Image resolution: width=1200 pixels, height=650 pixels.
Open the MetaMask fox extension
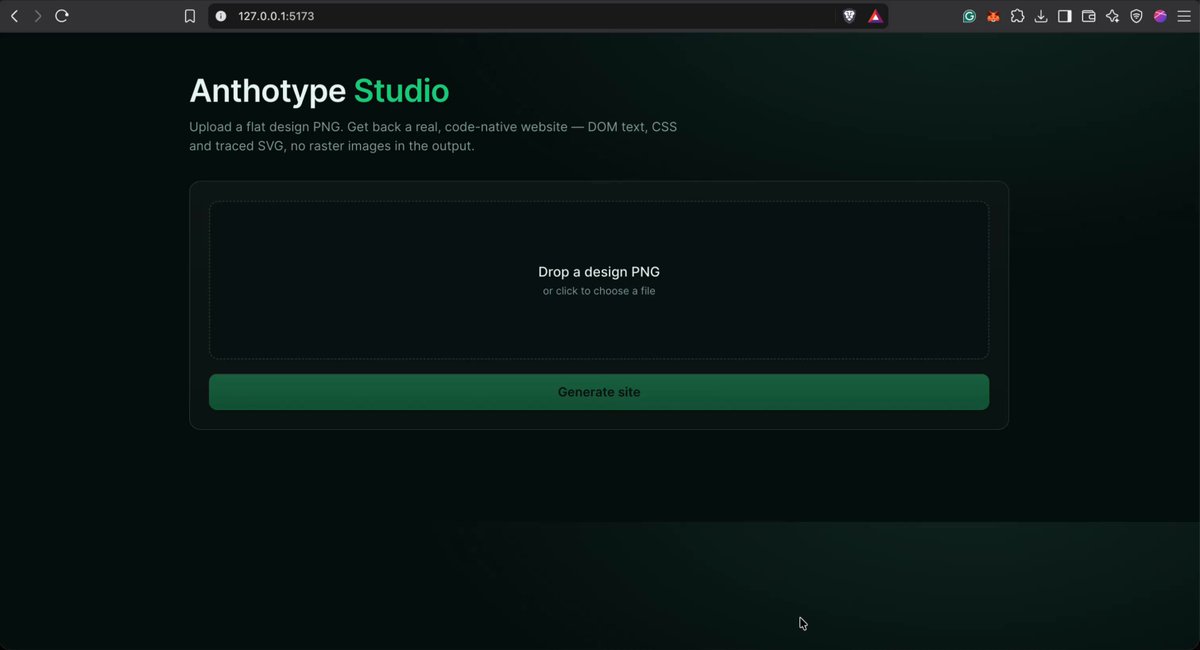(993, 16)
